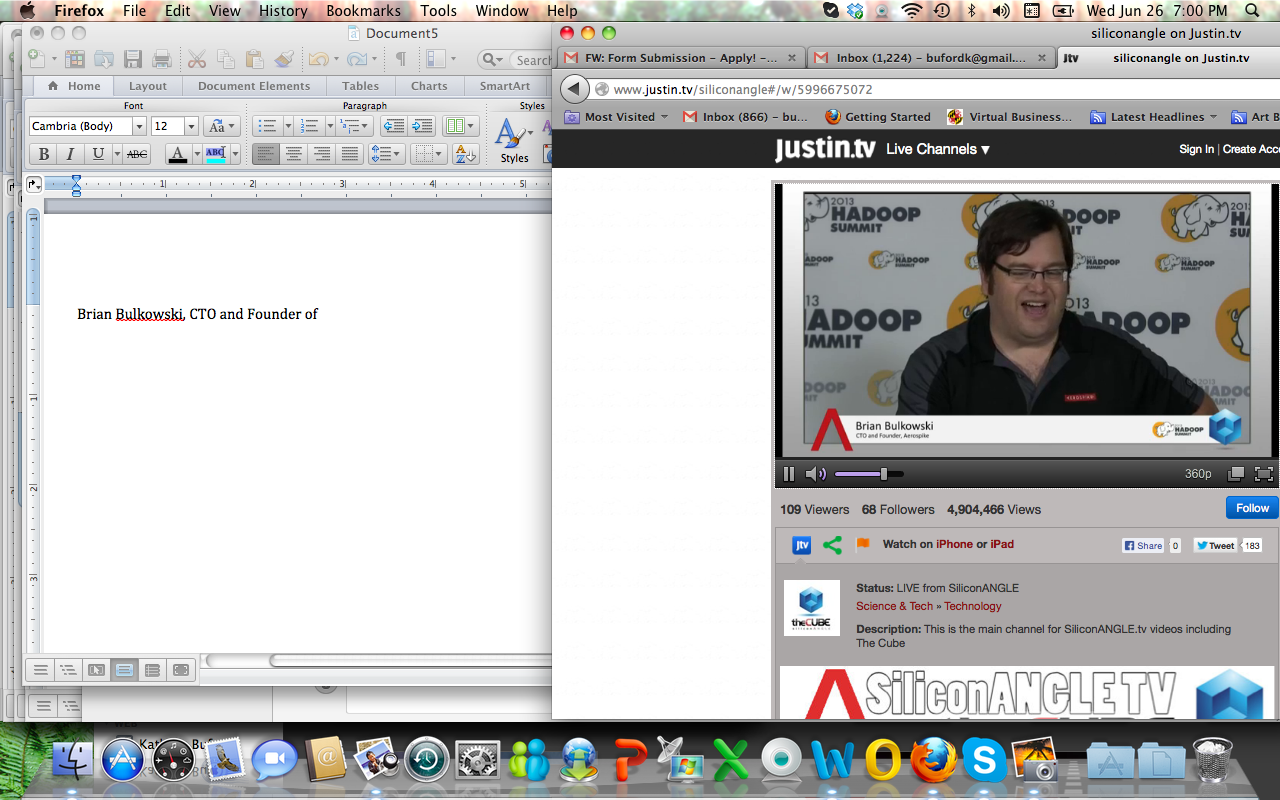Open the Cambria (Body) font name dropdown

tap(140, 127)
